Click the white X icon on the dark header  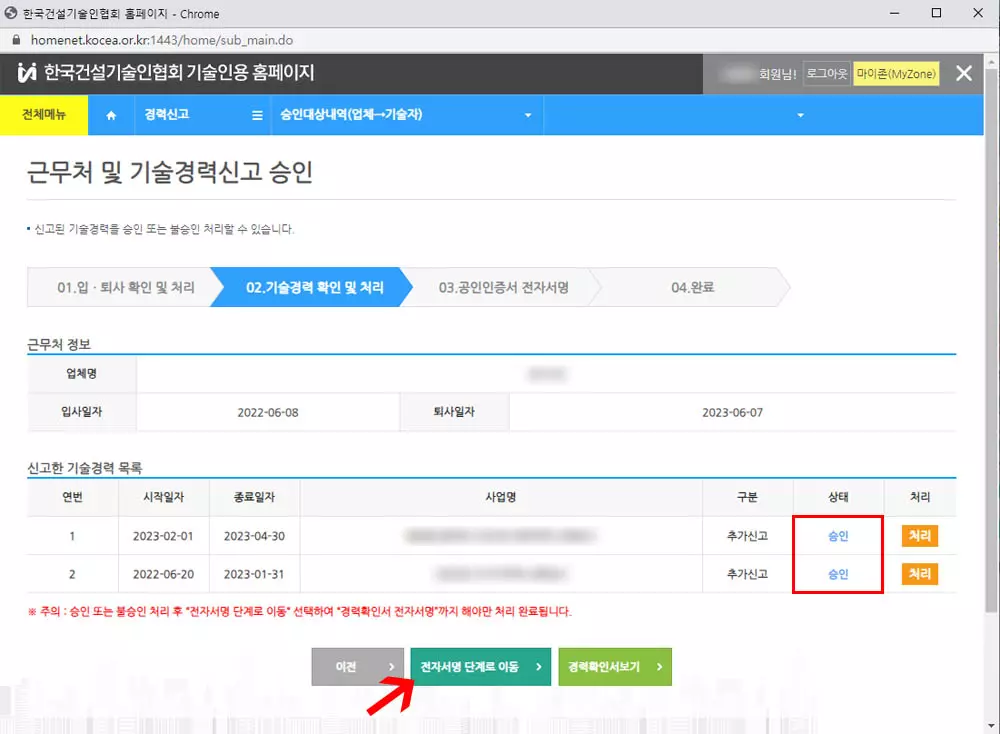[x=963, y=73]
